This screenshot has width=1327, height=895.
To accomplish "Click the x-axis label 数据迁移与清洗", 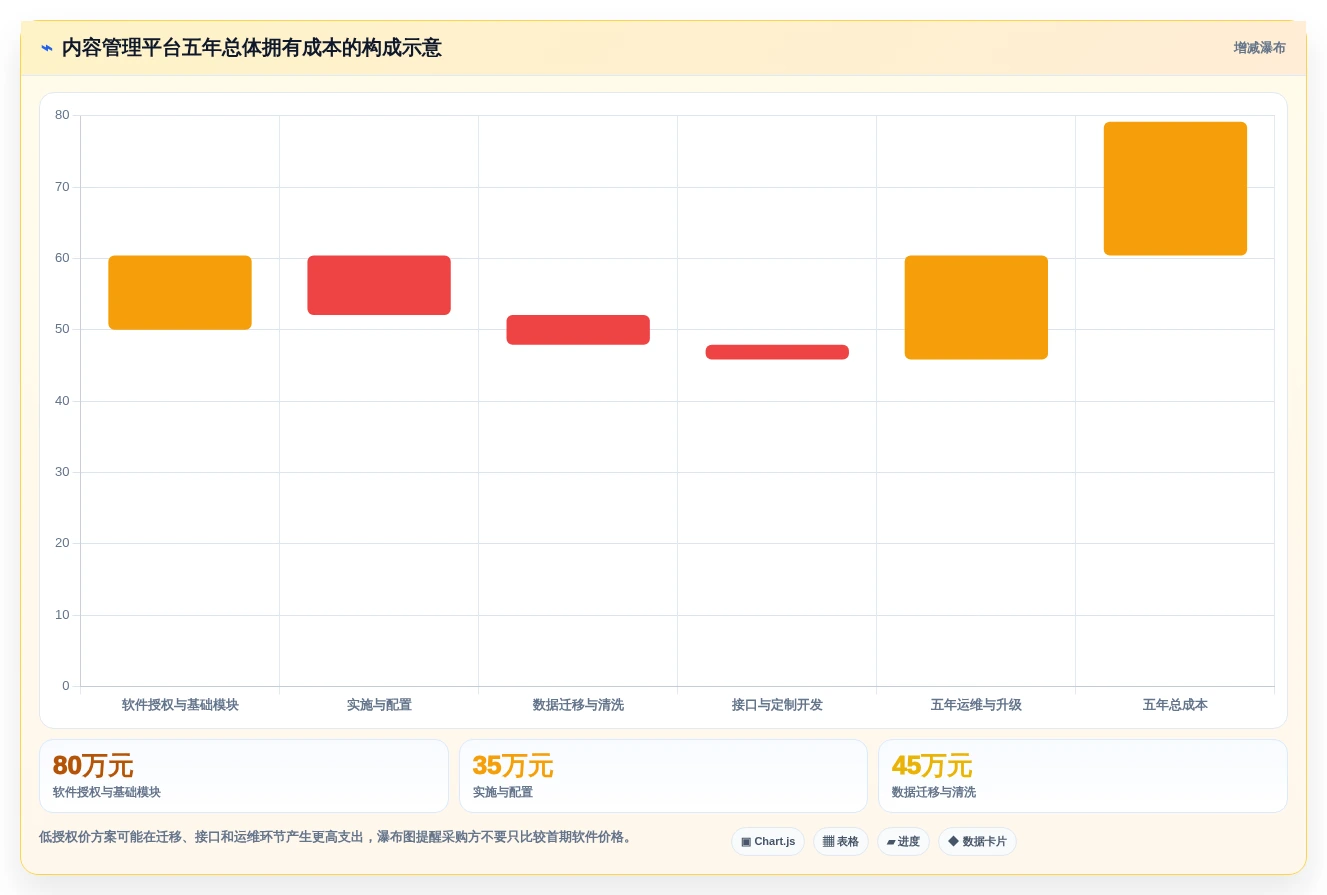I will pos(578,705).
